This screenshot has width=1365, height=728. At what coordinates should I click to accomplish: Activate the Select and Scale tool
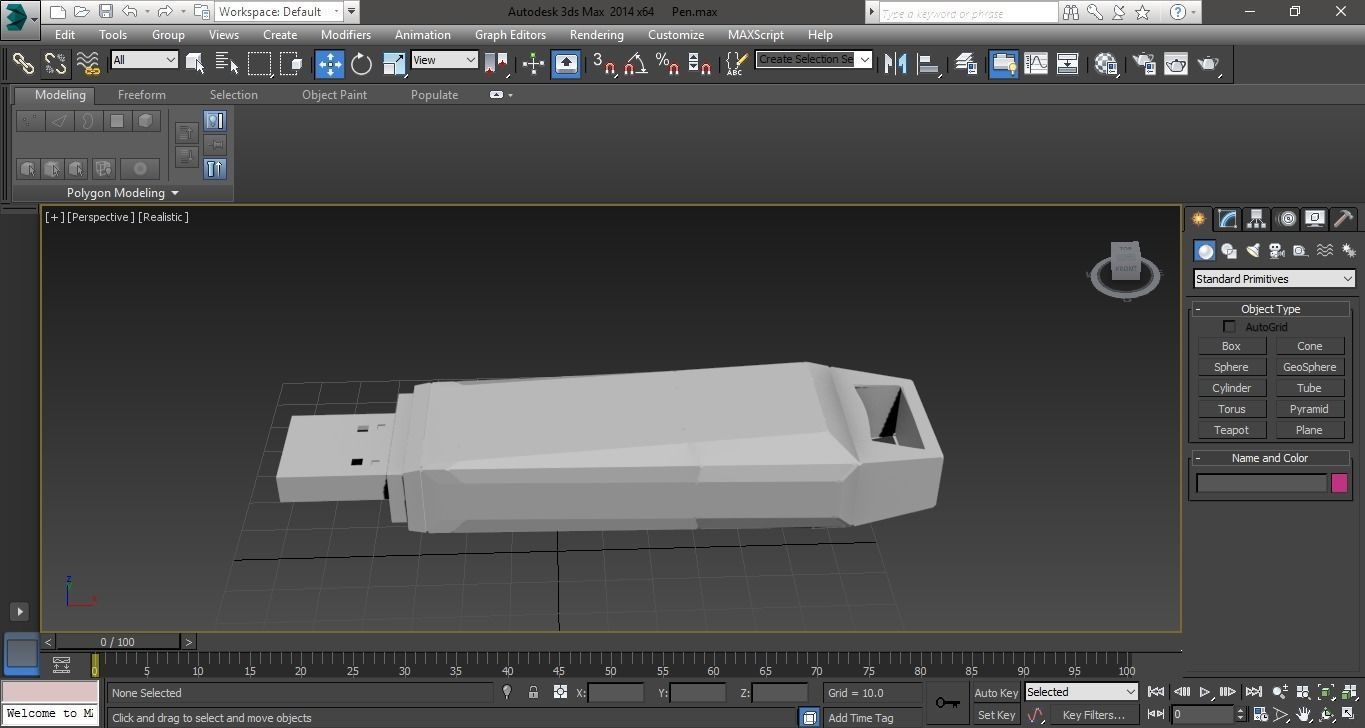point(394,63)
